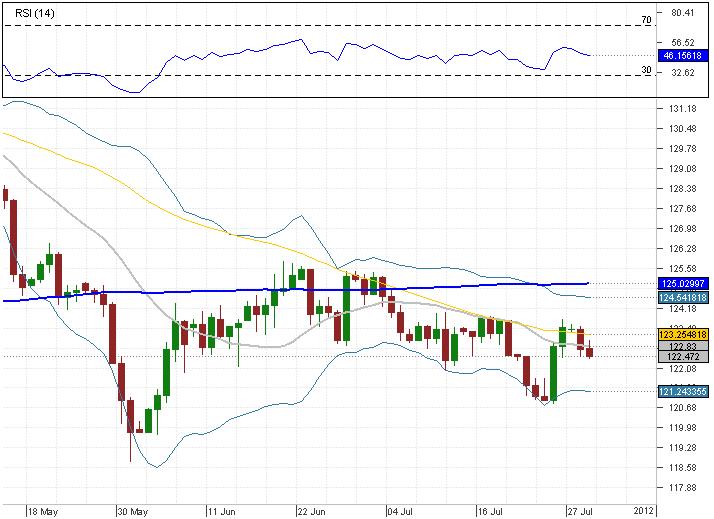
Task: Click the RSI overbought level 70 label
Action: [647, 19]
